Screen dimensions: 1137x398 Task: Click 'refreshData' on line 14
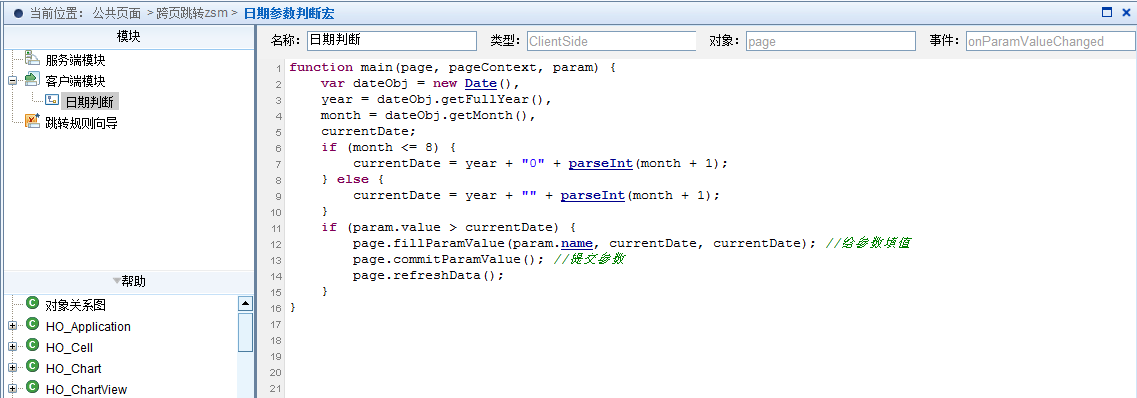point(437,275)
